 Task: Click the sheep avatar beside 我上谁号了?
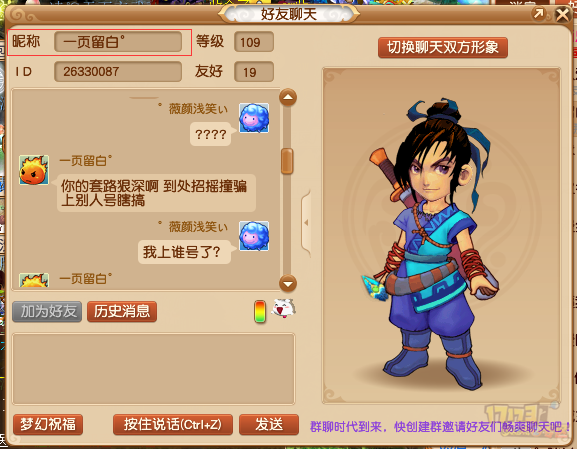coord(254,236)
